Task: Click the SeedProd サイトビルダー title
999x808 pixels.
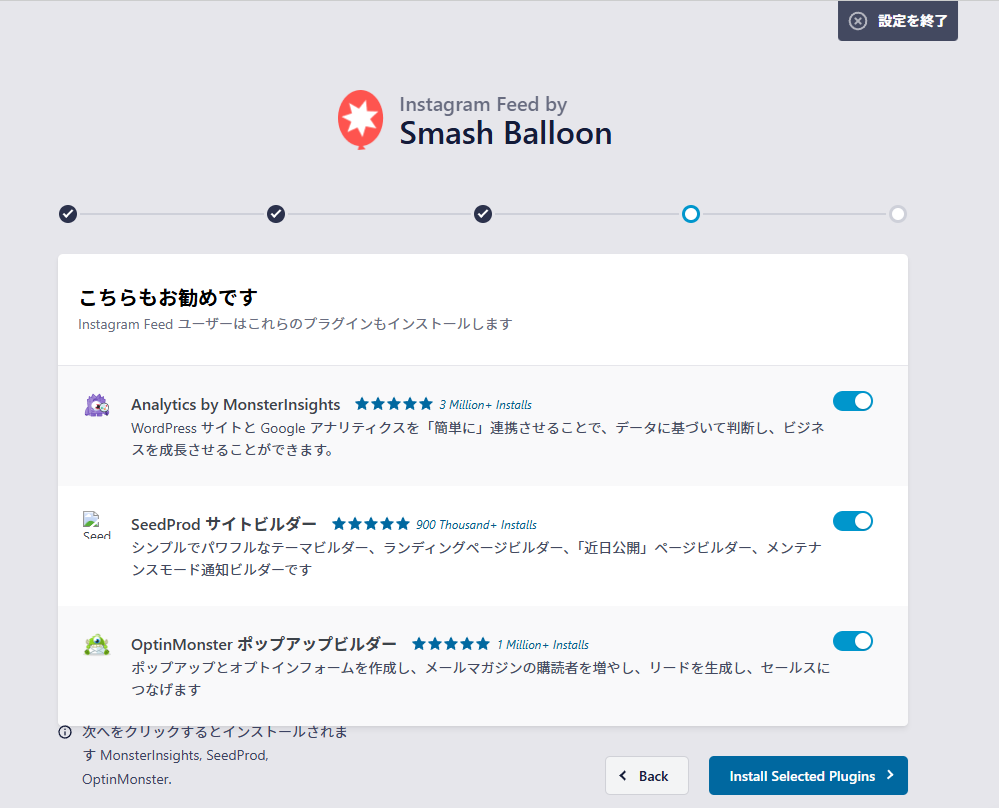Action: pos(224,524)
